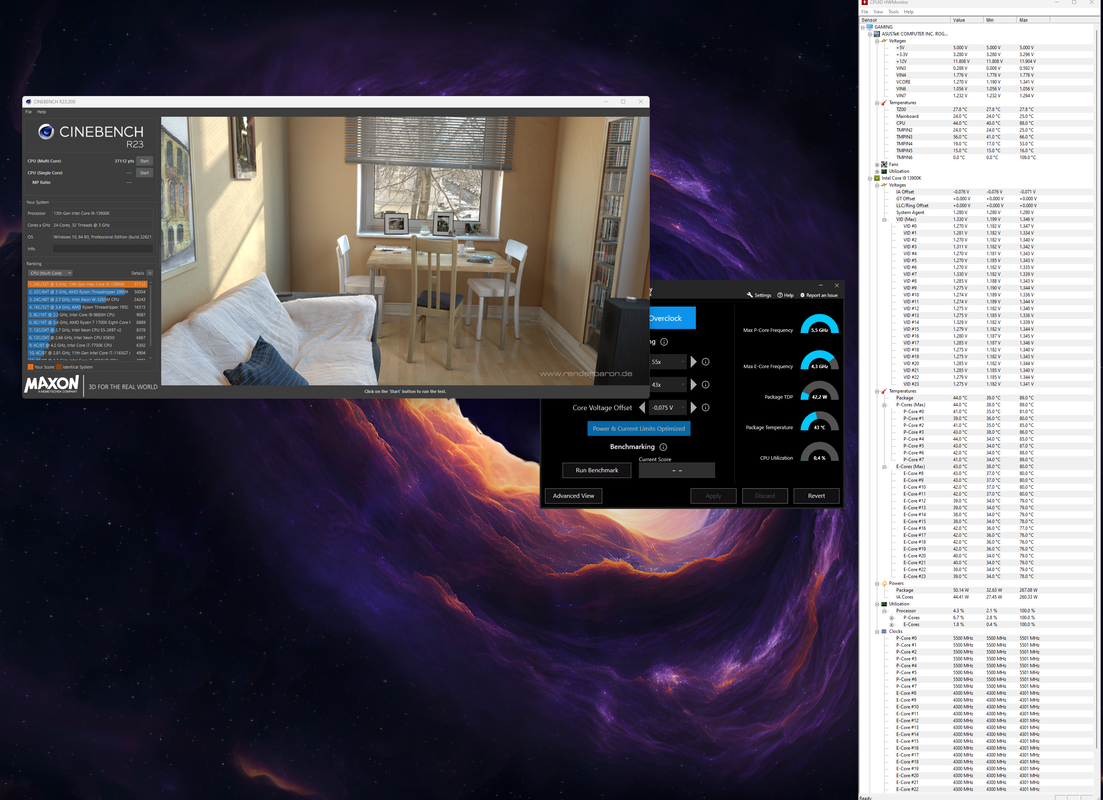Click the info icon beside 43x ratio
Screen dimensions: 1103x800
[706, 385]
